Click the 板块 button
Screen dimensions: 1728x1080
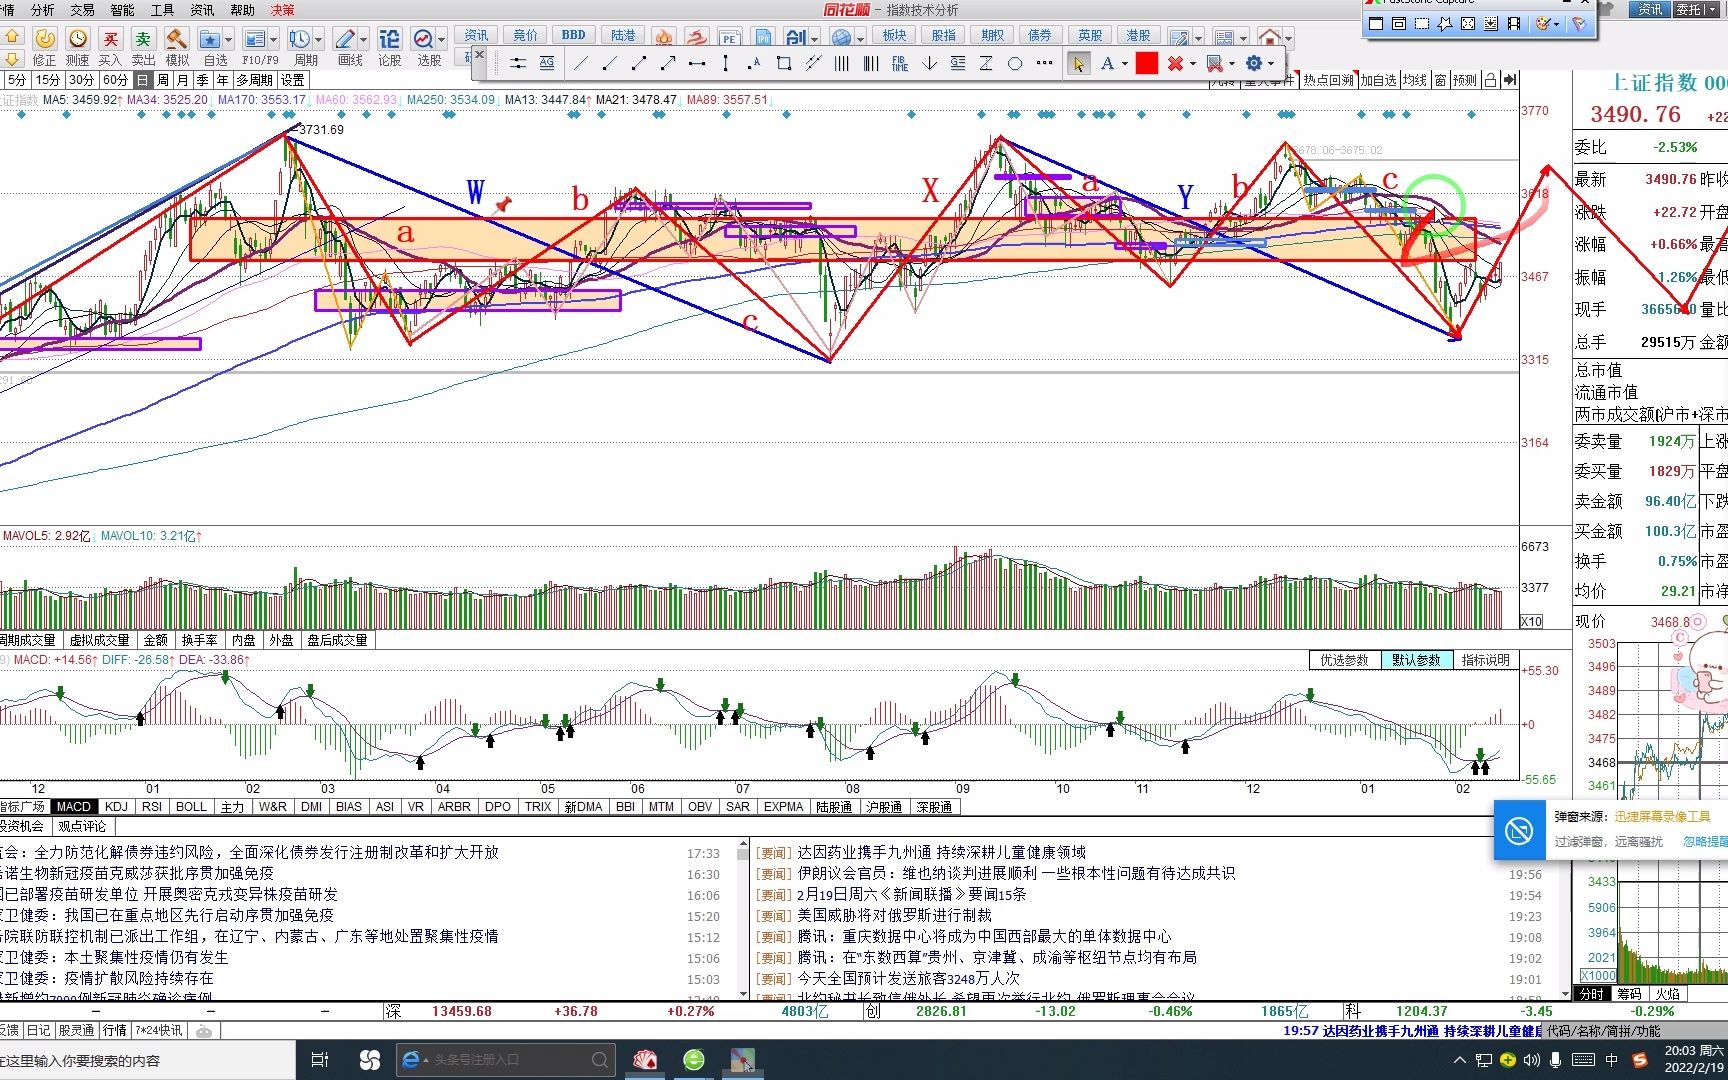(x=894, y=35)
